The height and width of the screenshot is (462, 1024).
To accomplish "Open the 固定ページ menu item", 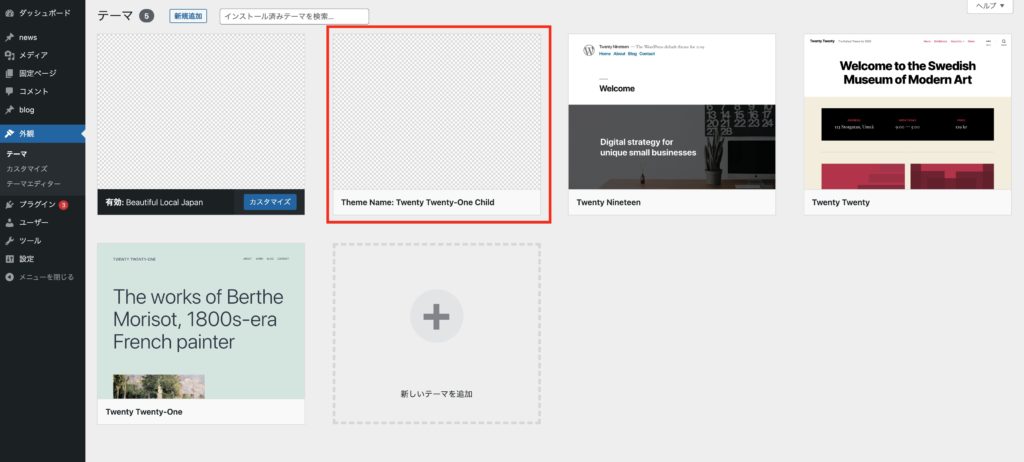I will pyautogui.click(x=42, y=73).
